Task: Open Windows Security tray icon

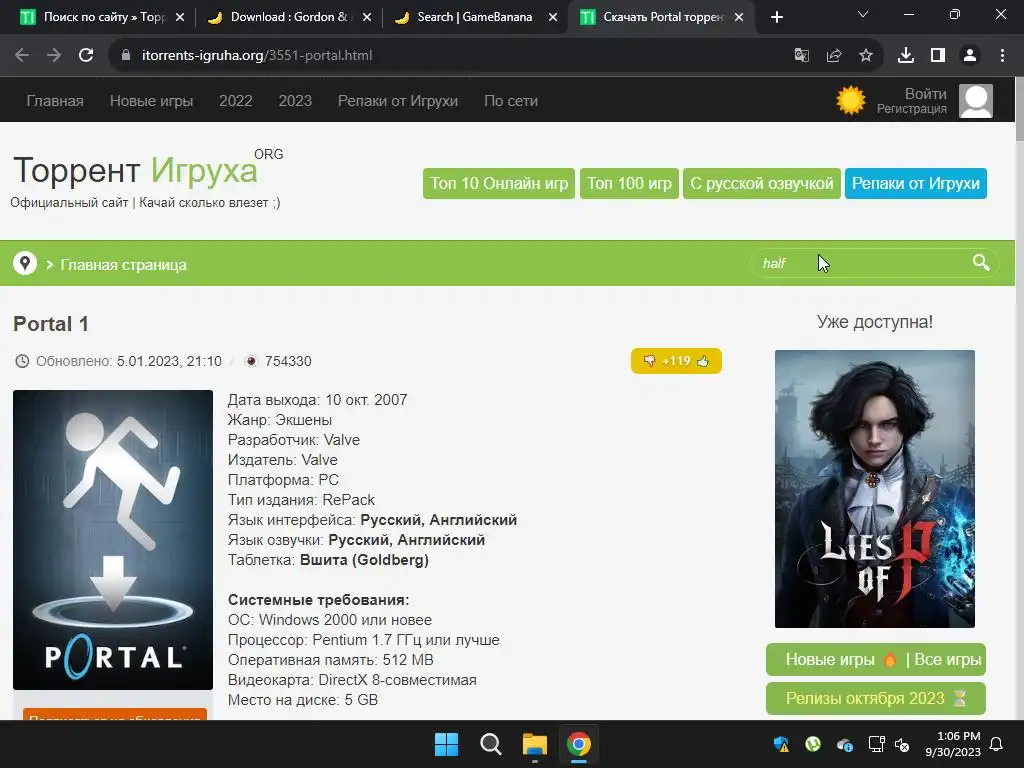Action: (x=781, y=744)
